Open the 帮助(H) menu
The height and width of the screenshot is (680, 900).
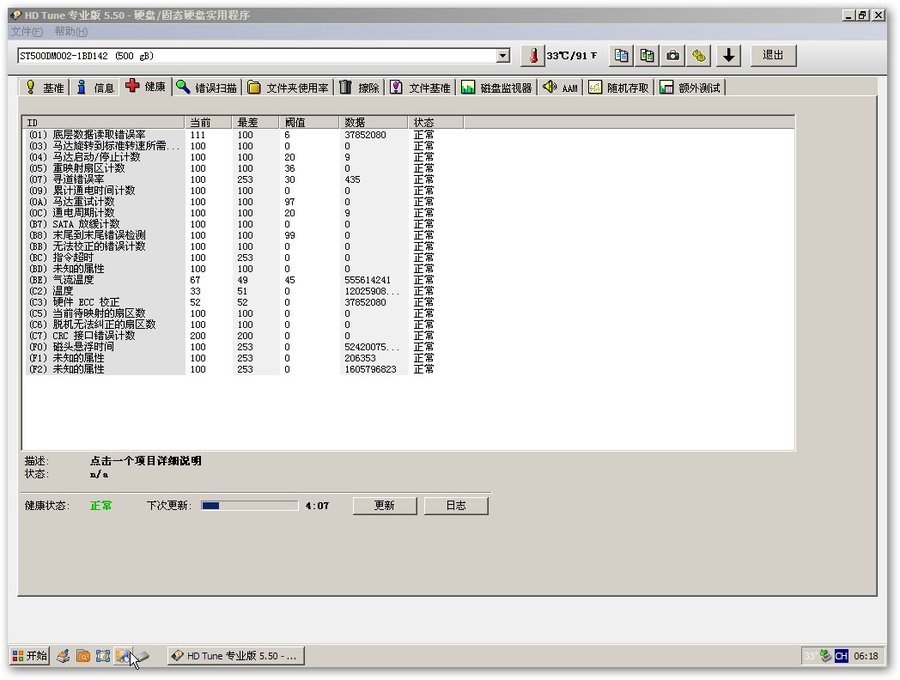71,32
